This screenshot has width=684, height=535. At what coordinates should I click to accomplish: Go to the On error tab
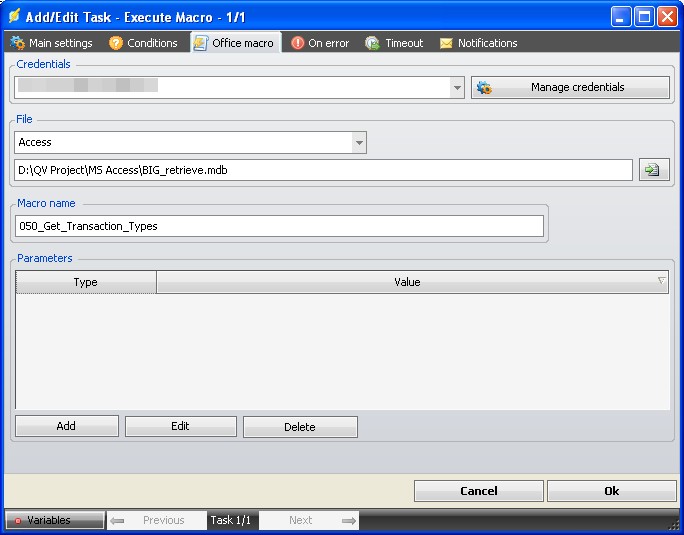[320, 43]
